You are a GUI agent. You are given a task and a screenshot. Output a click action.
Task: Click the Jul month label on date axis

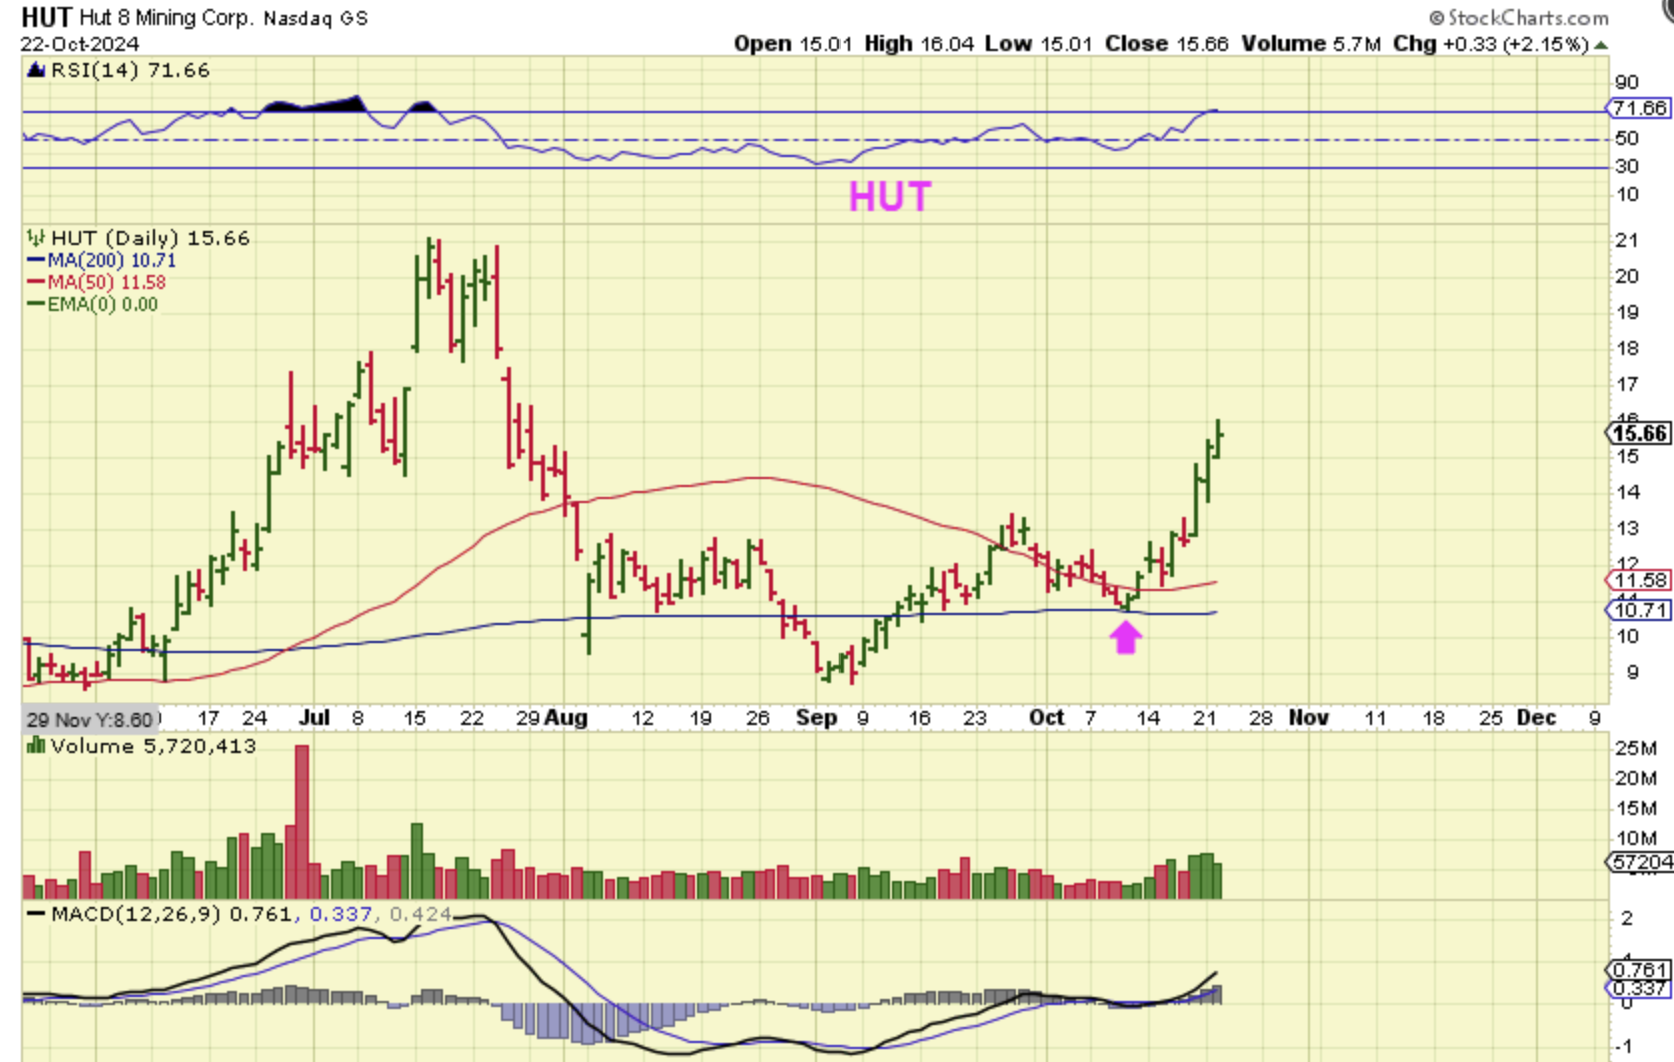315,717
